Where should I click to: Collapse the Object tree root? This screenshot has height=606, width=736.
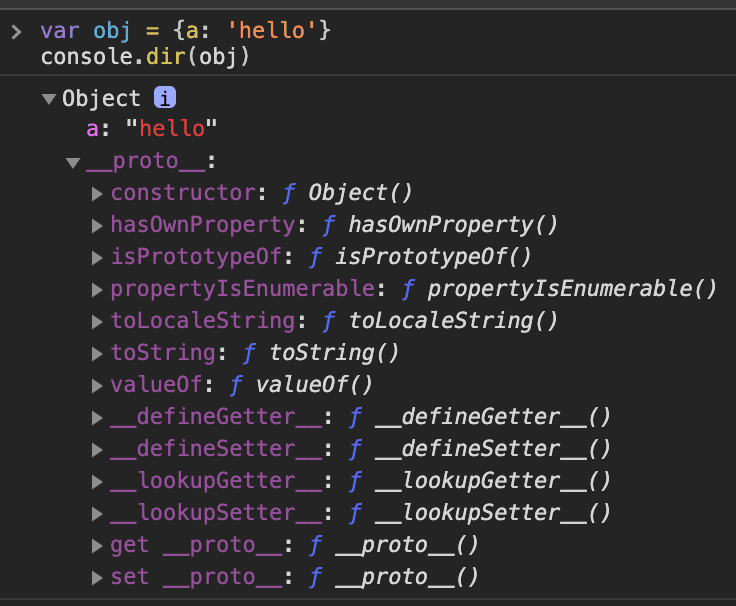[49, 99]
